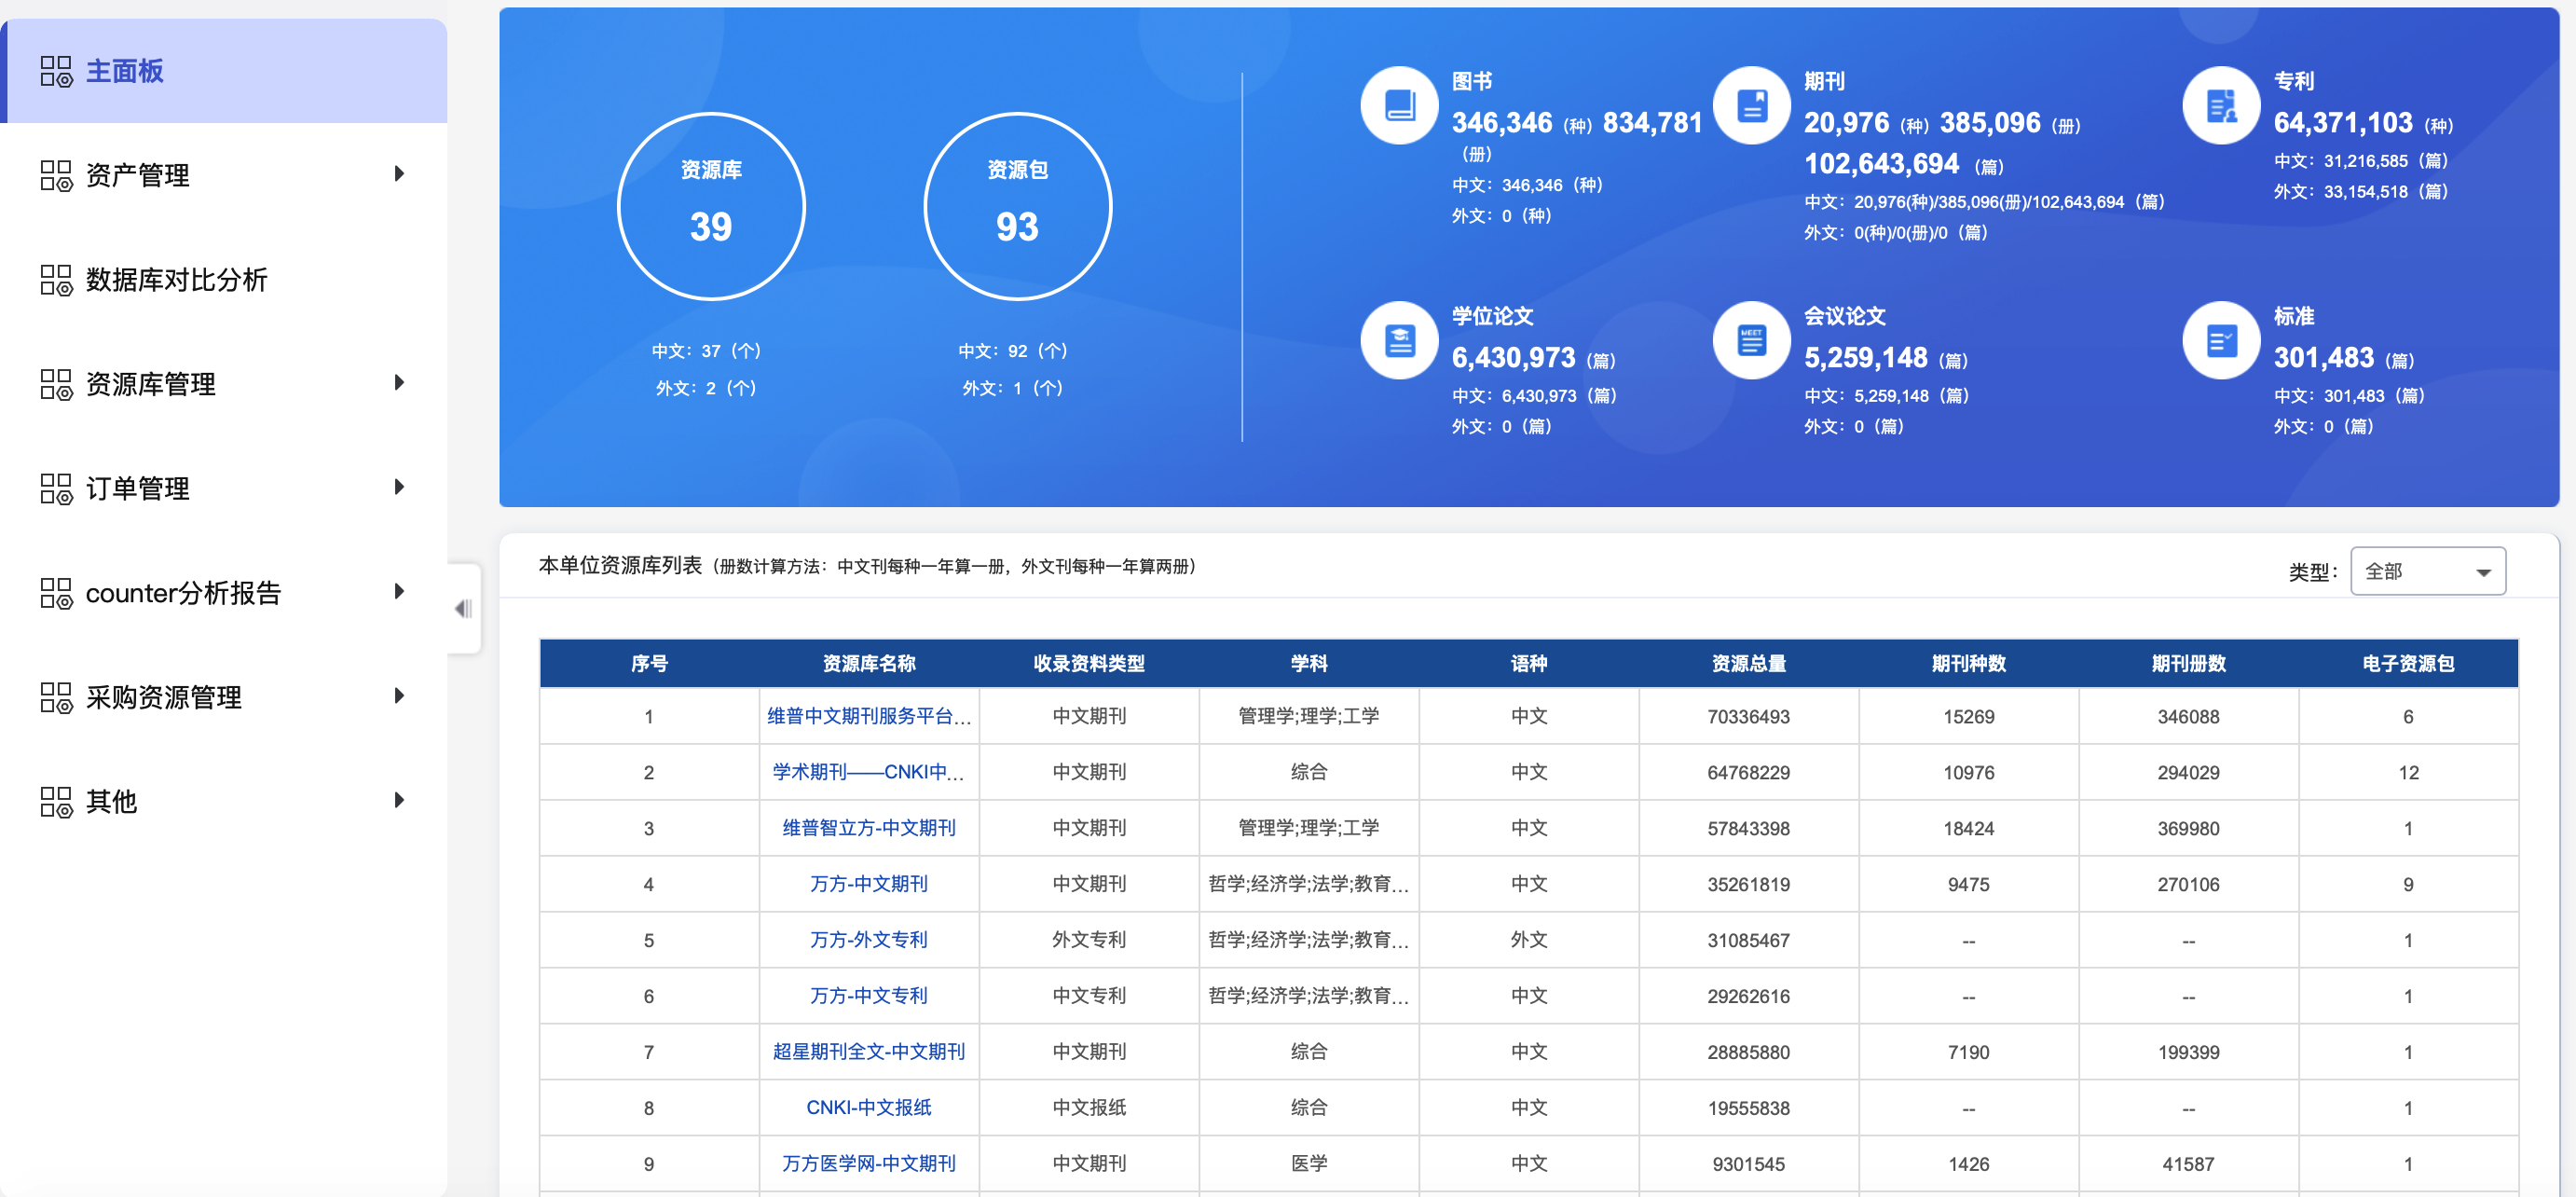Click the 期刊 journal icon circle
The image size is (2576, 1197).
coord(1751,105)
